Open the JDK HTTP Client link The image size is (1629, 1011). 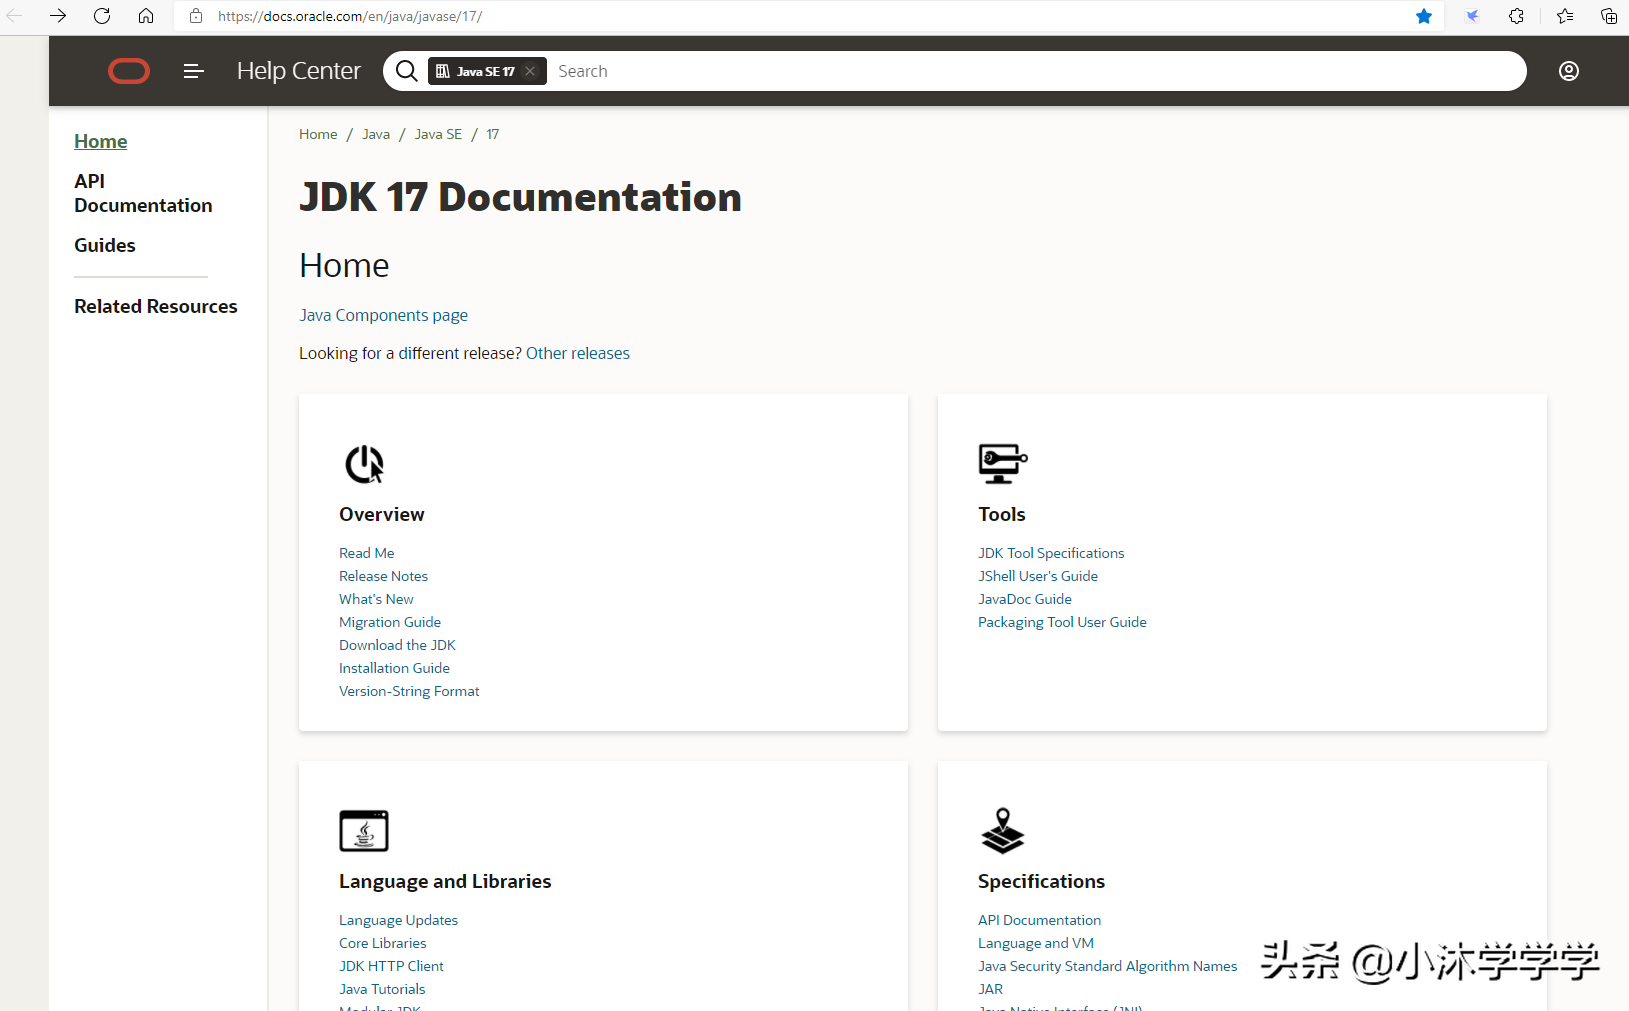pos(391,966)
